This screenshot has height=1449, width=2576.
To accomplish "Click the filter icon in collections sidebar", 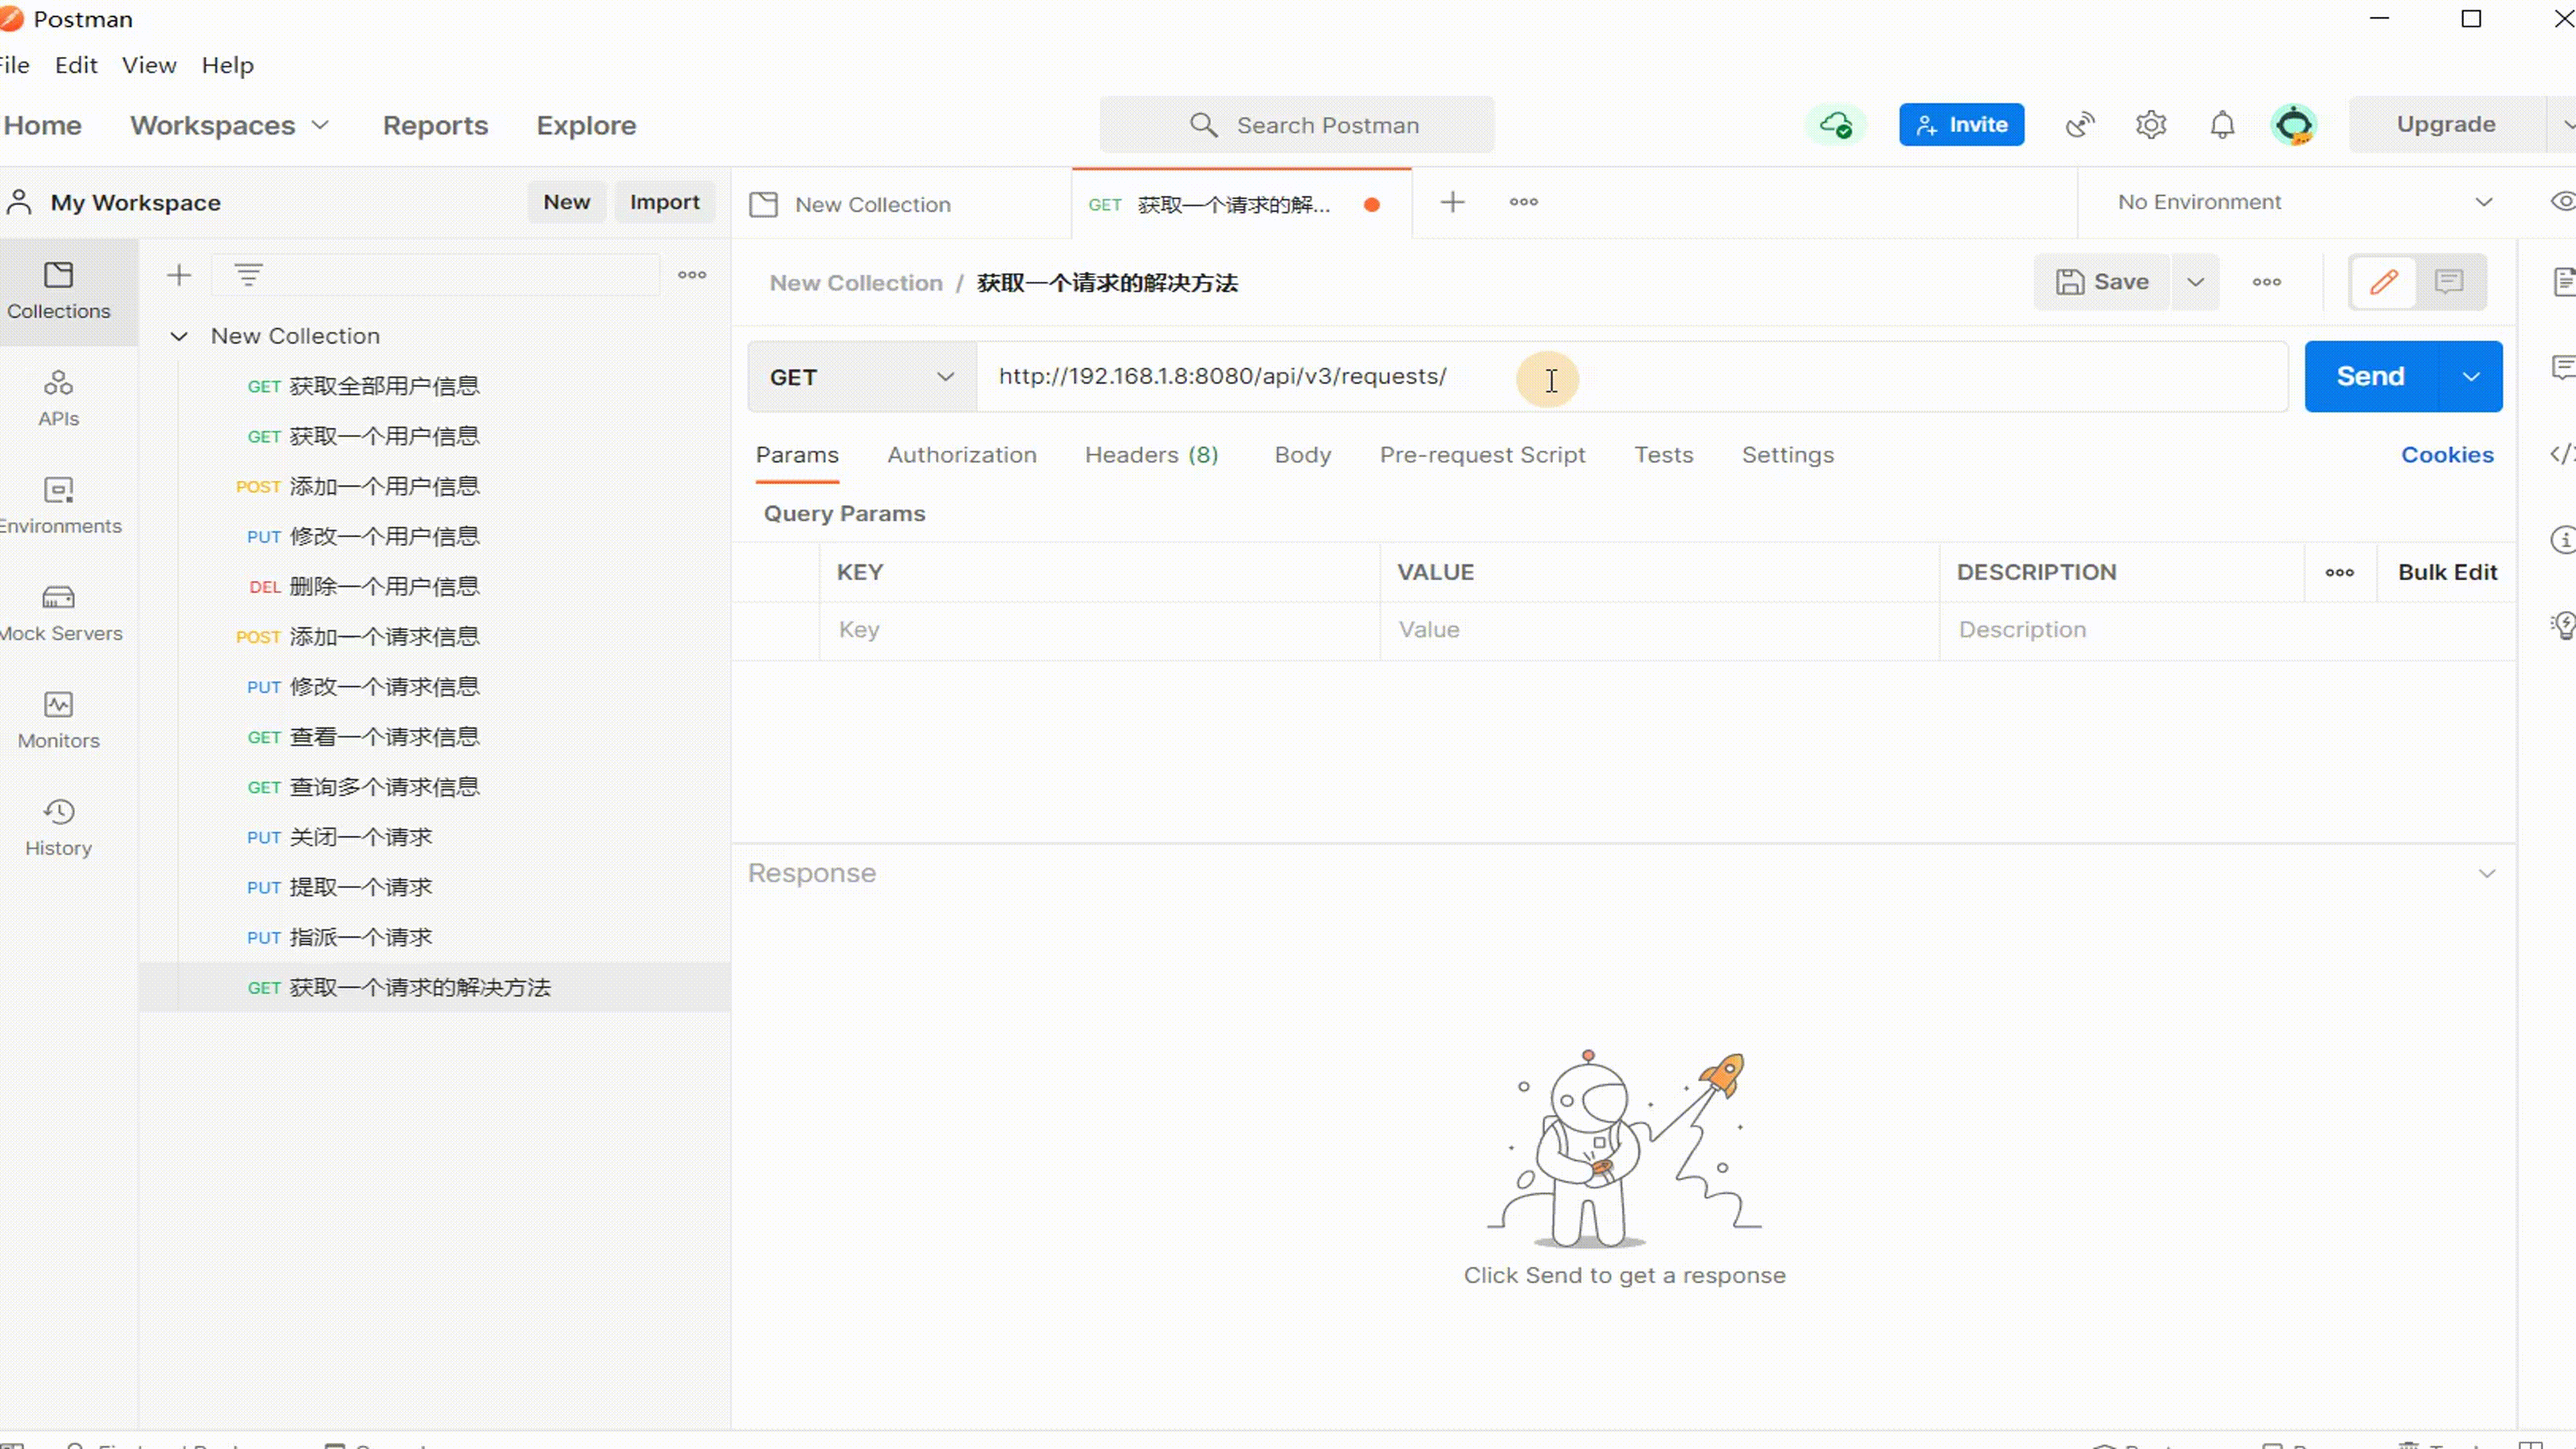I will pos(248,275).
